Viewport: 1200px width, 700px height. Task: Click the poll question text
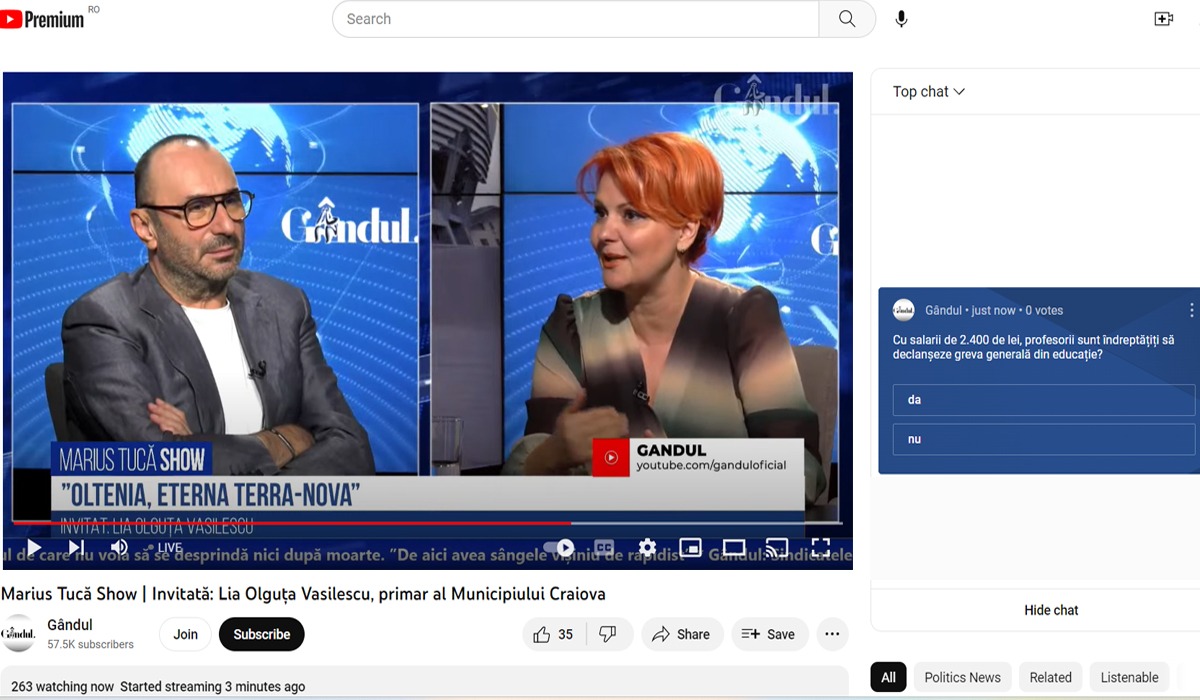click(x=1033, y=347)
